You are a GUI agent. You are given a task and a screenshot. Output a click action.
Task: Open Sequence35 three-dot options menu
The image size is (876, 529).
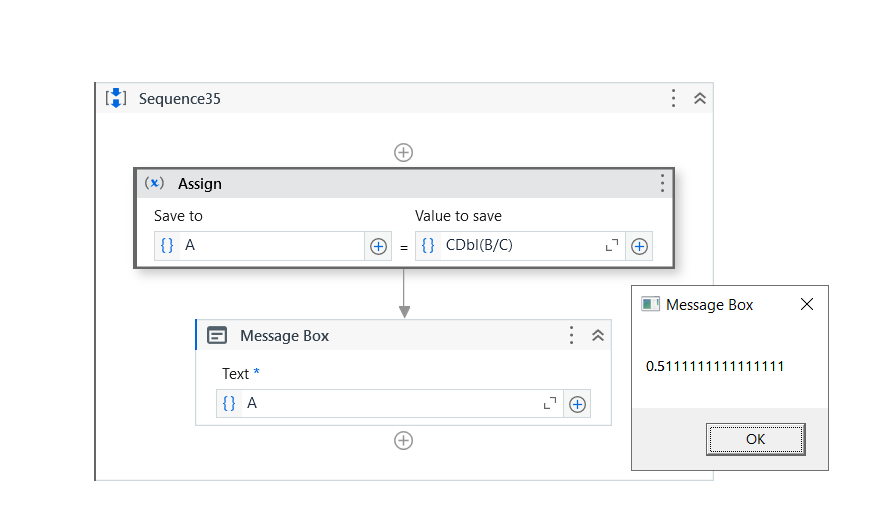click(674, 98)
